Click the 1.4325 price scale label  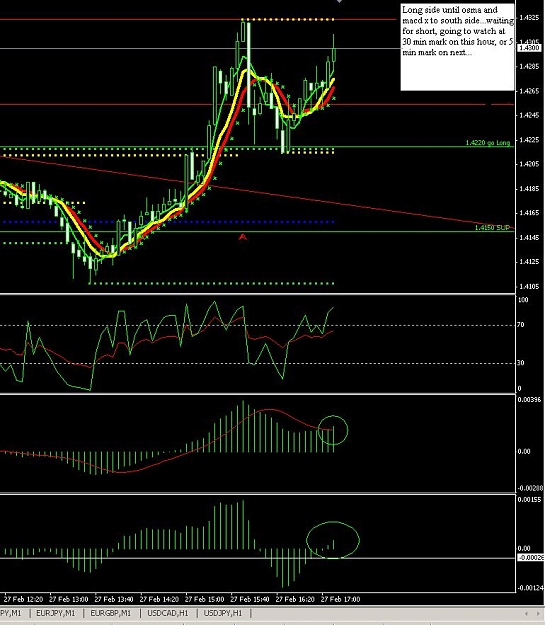[x=530, y=18]
